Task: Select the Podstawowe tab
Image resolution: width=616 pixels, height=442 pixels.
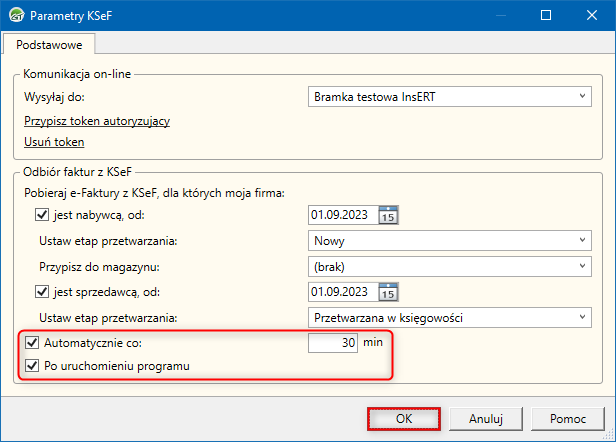Action: click(49, 43)
